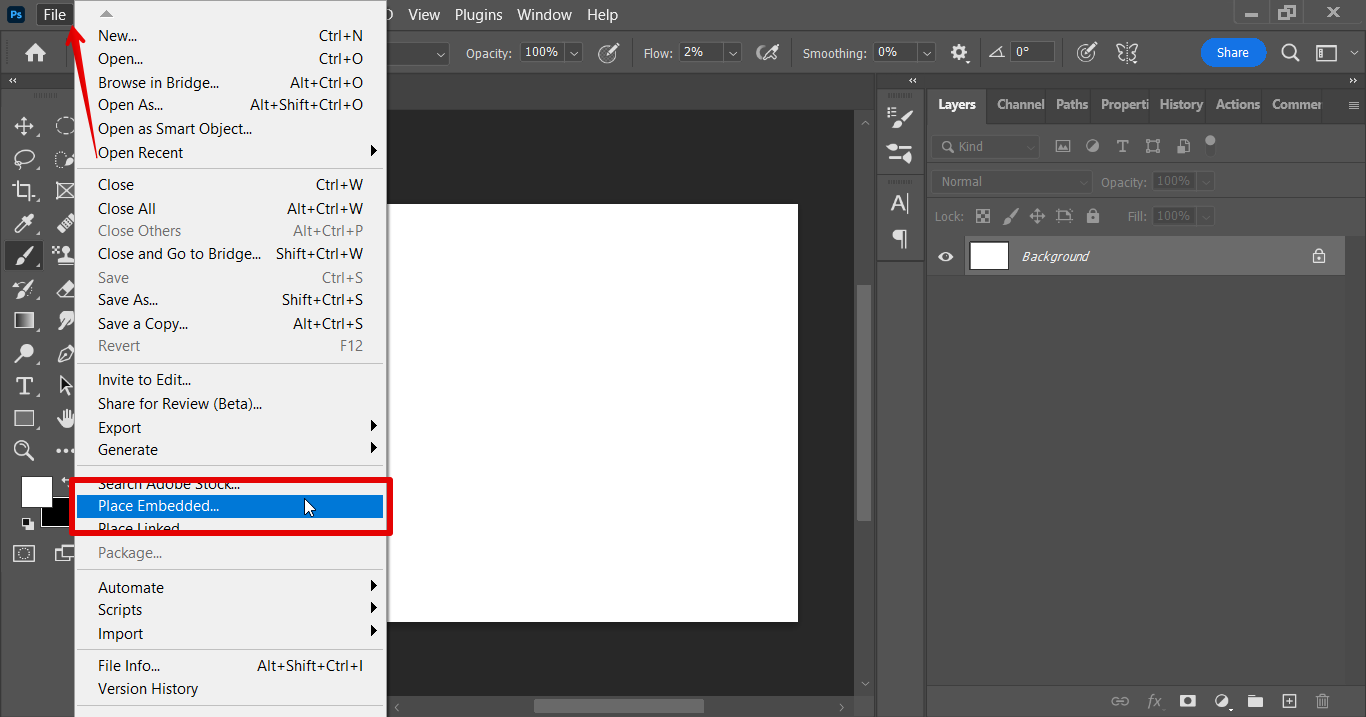Open the Brush Settings panel icon
This screenshot has height=717, width=1366.
point(900,119)
